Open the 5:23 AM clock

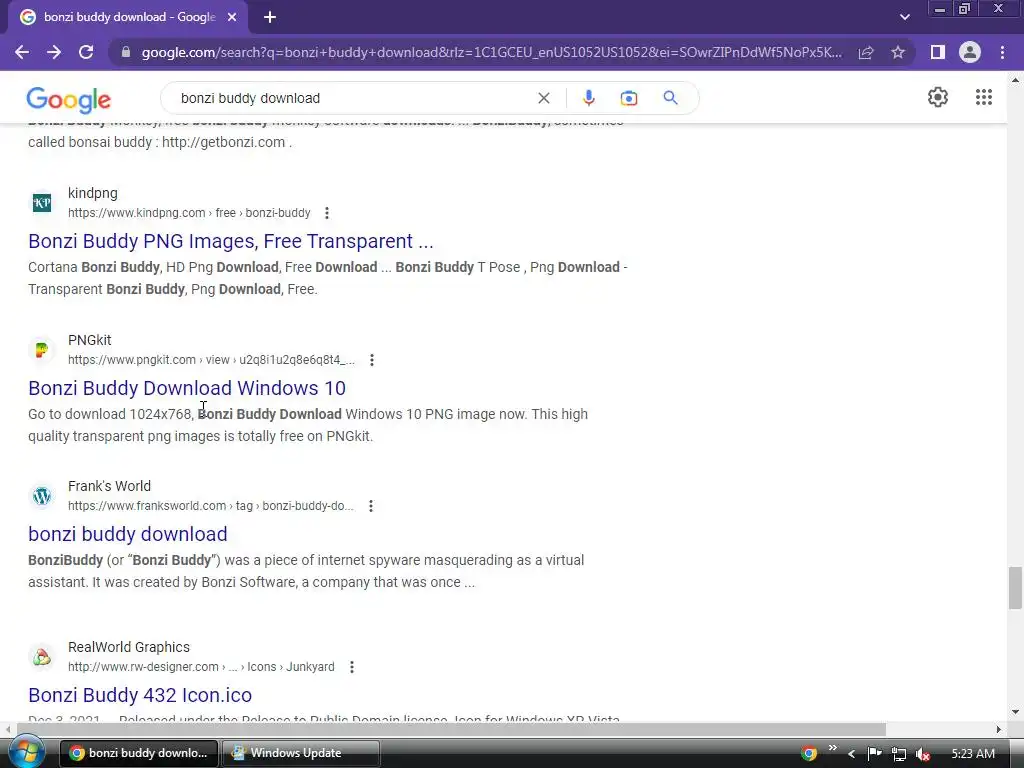pos(973,754)
